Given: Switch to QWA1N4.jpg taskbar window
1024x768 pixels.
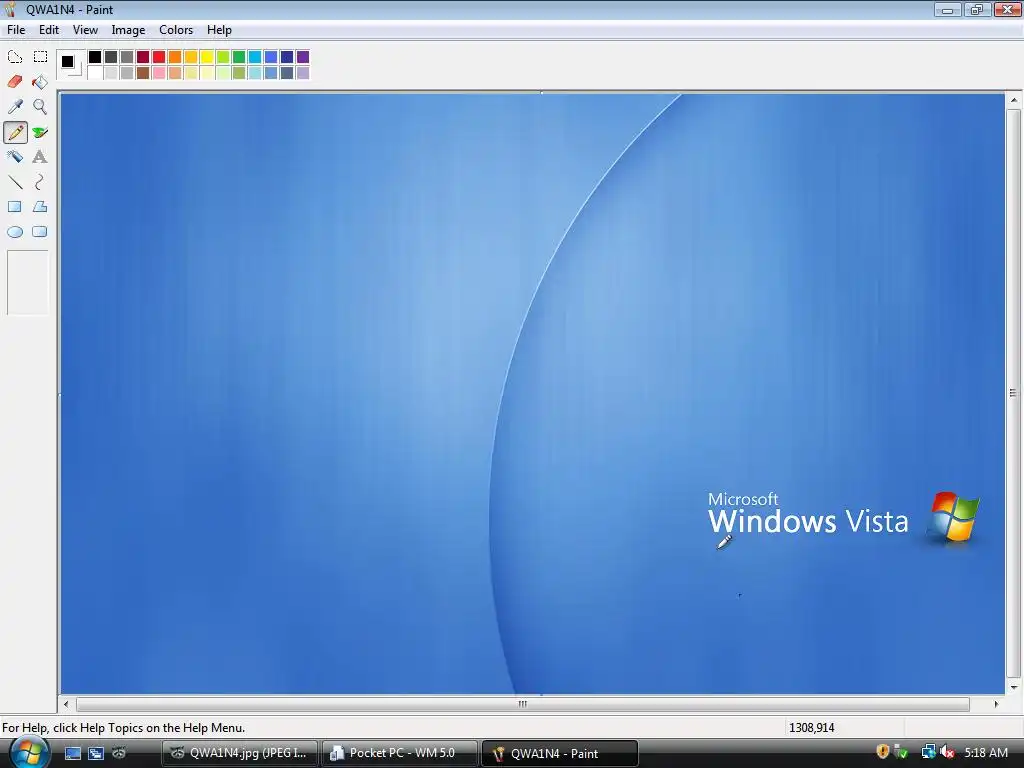Looking at the screenshot, I should [x=240, y=753].
